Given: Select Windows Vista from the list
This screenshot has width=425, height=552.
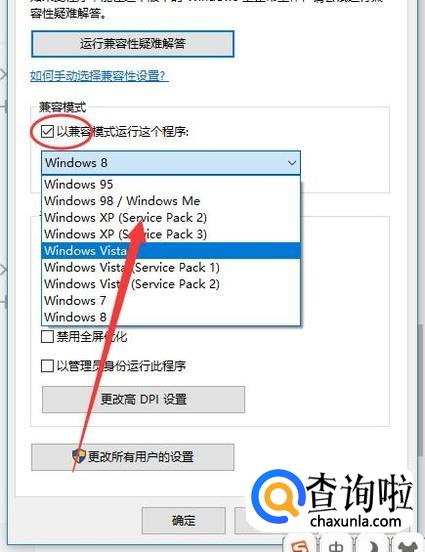Looking at the screenshot, I should 171,251.
